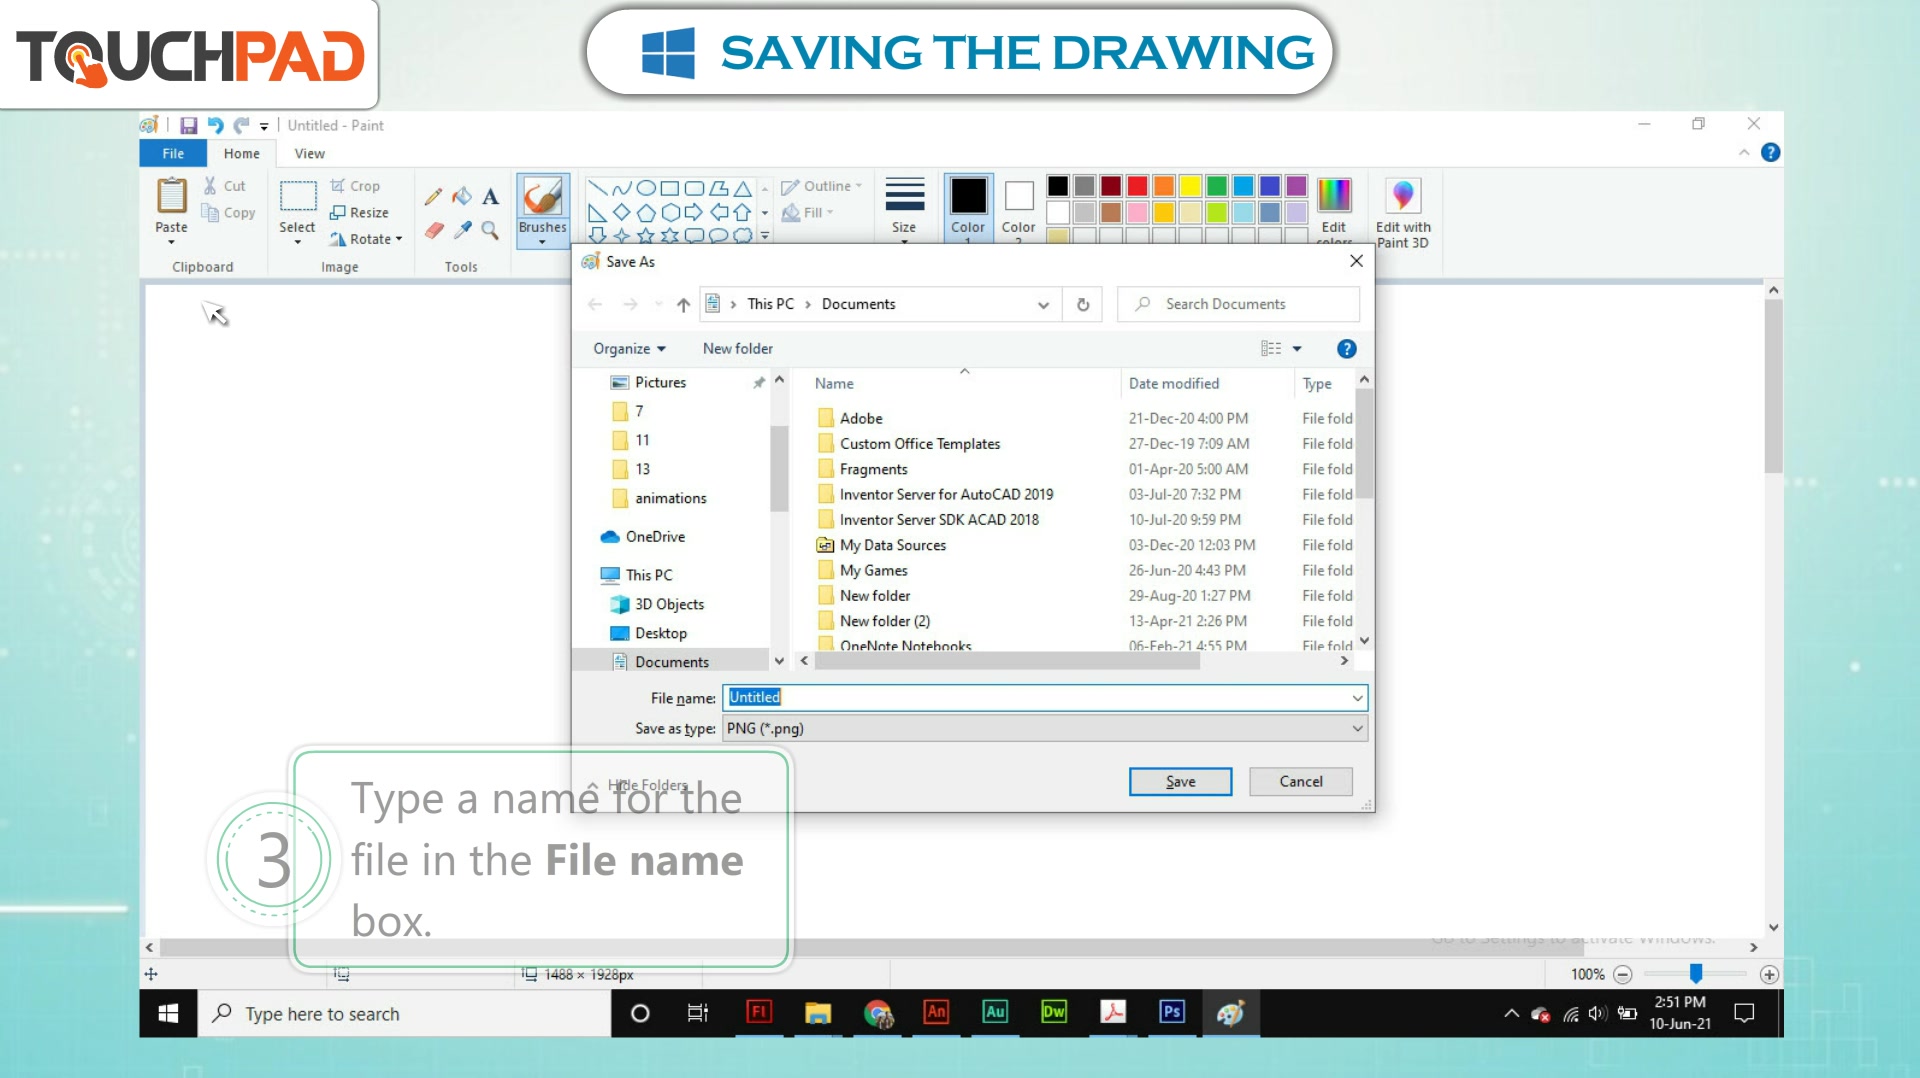
Task: Collapse Hide Folders in Save As dialog
Action: pyautogui.click(x=637, y=785)
